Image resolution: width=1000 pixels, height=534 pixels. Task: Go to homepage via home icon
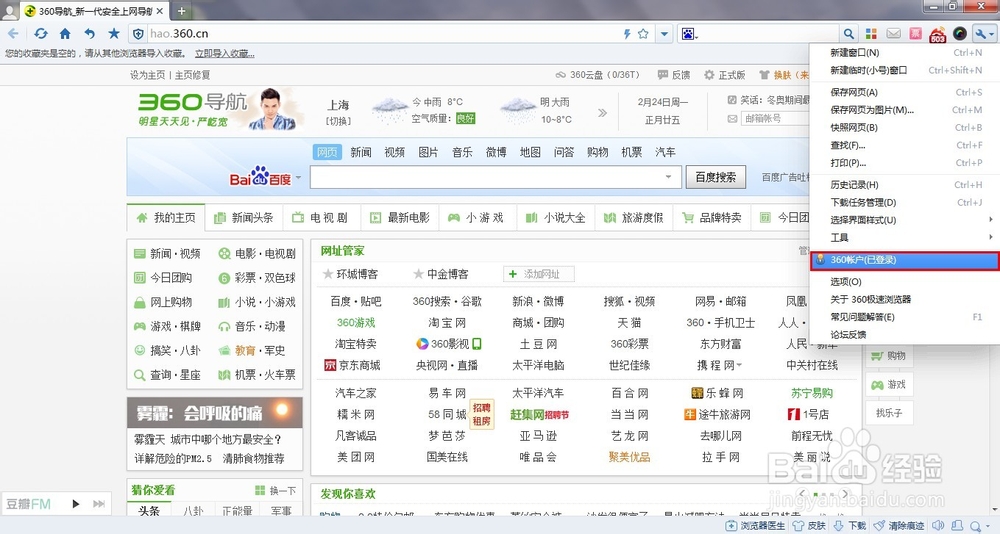click(65, 34)
